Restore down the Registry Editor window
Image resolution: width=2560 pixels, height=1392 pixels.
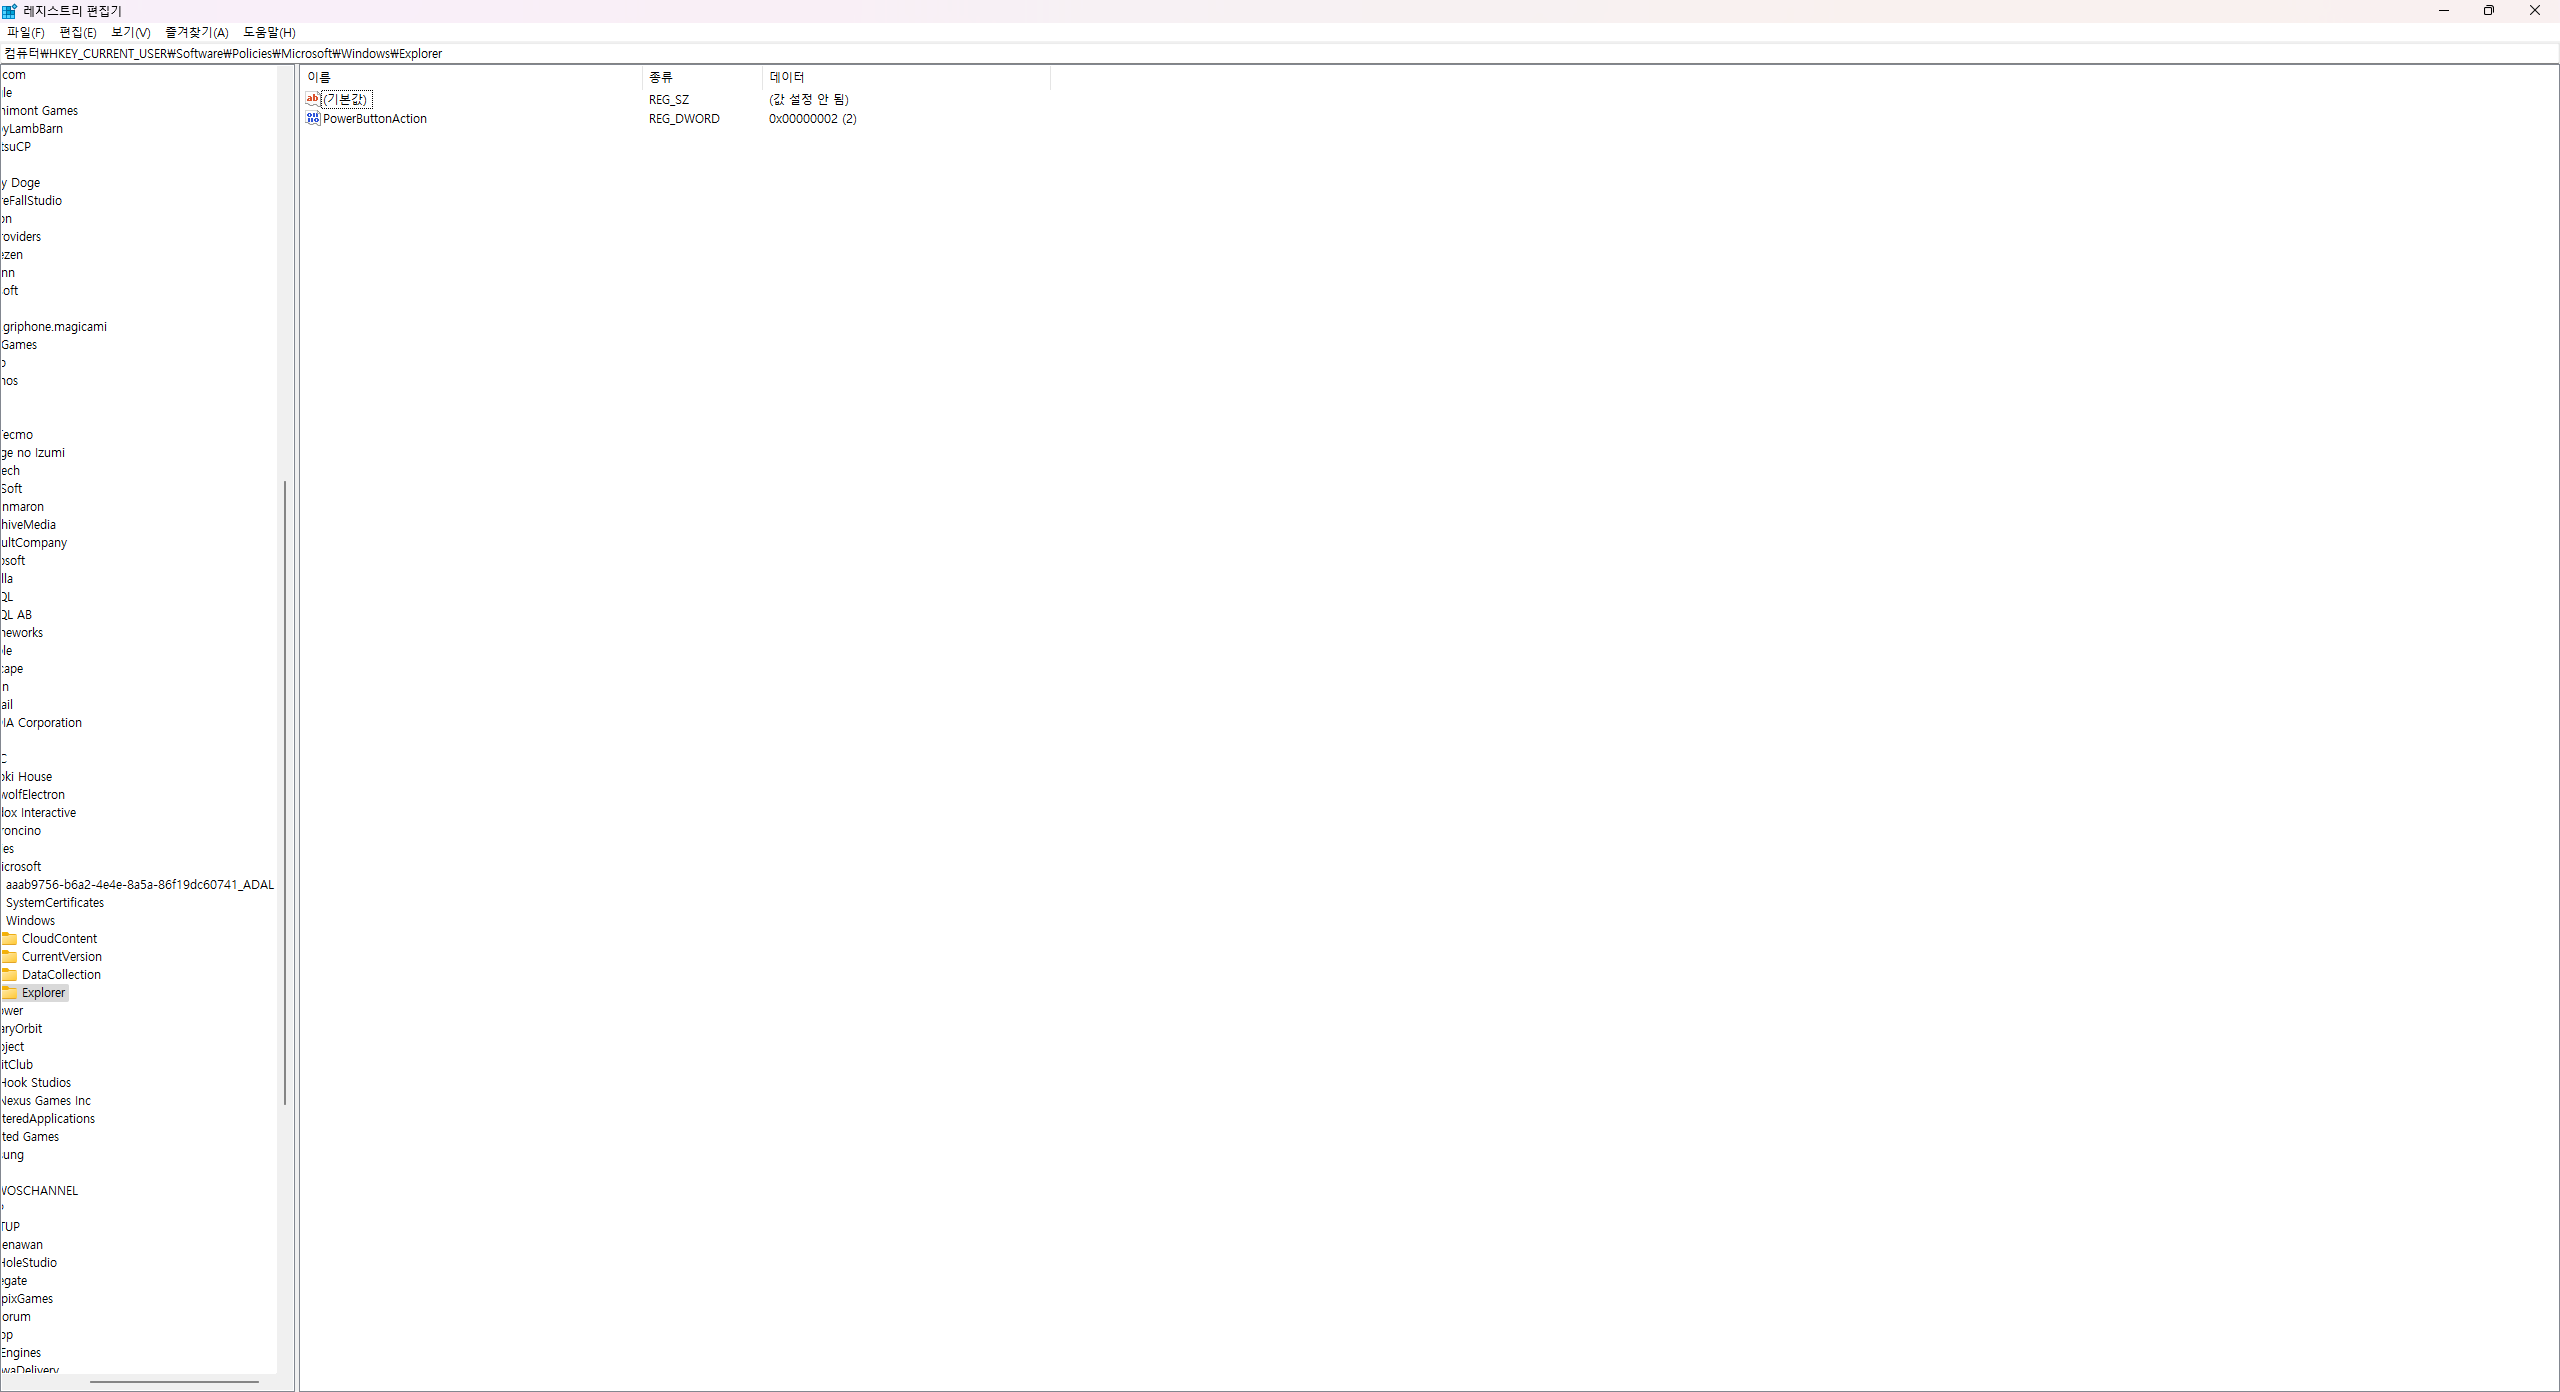[2489, 11]
